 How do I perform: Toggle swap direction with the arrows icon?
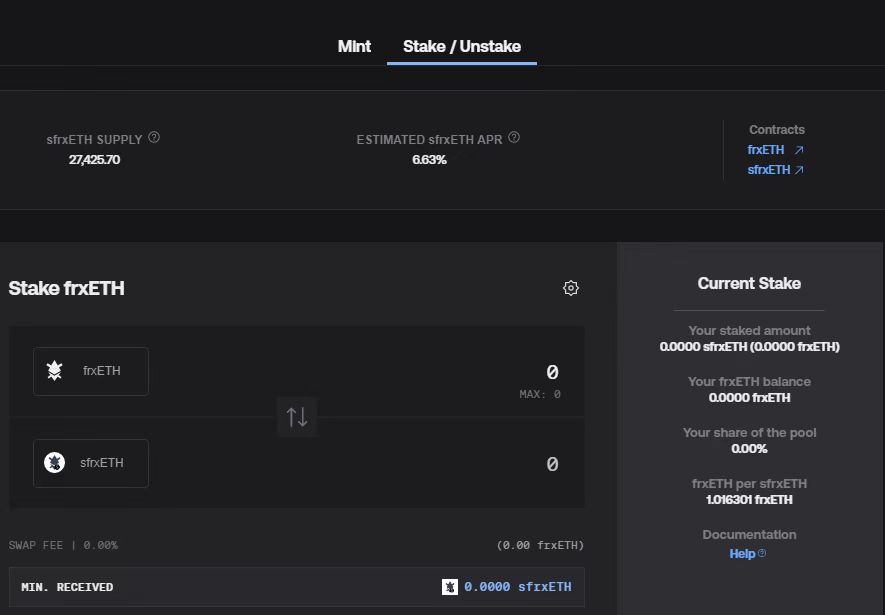point(297,417)
